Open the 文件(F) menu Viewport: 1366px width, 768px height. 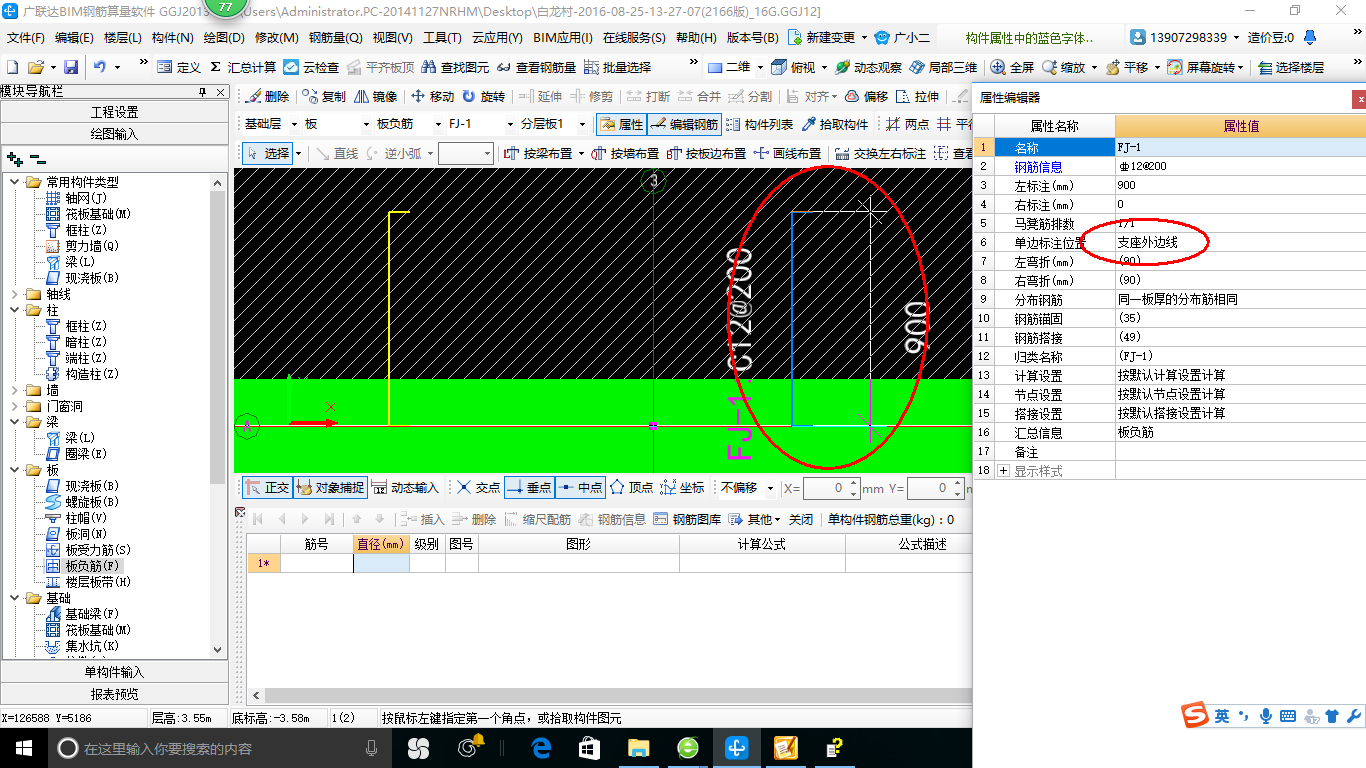tap(26, 38)
